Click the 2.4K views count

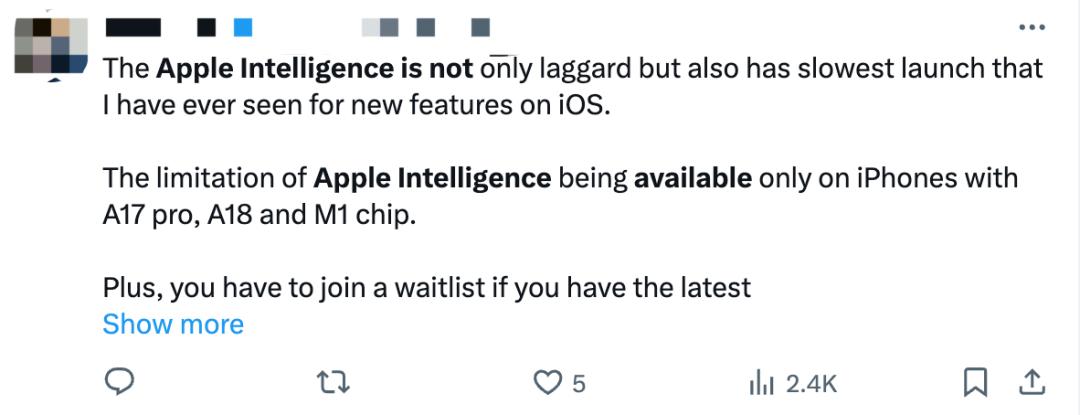811,383
